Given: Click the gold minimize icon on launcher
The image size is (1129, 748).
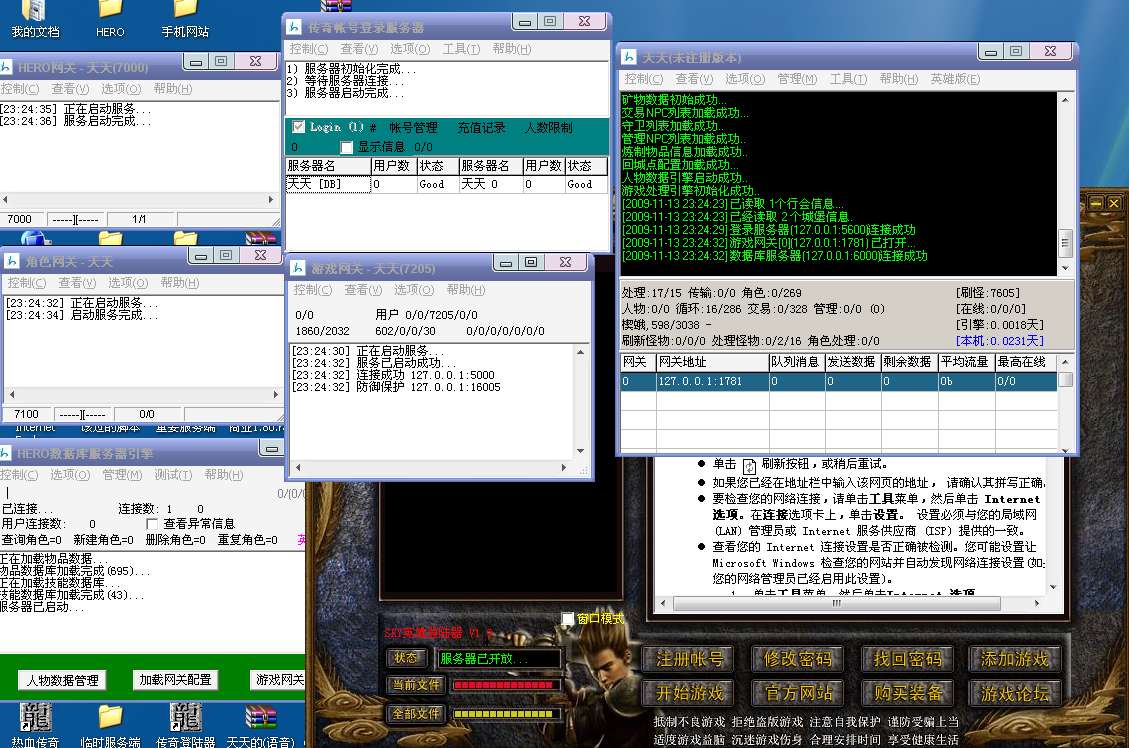Looking at the screenshot, I should (1095, 203).
